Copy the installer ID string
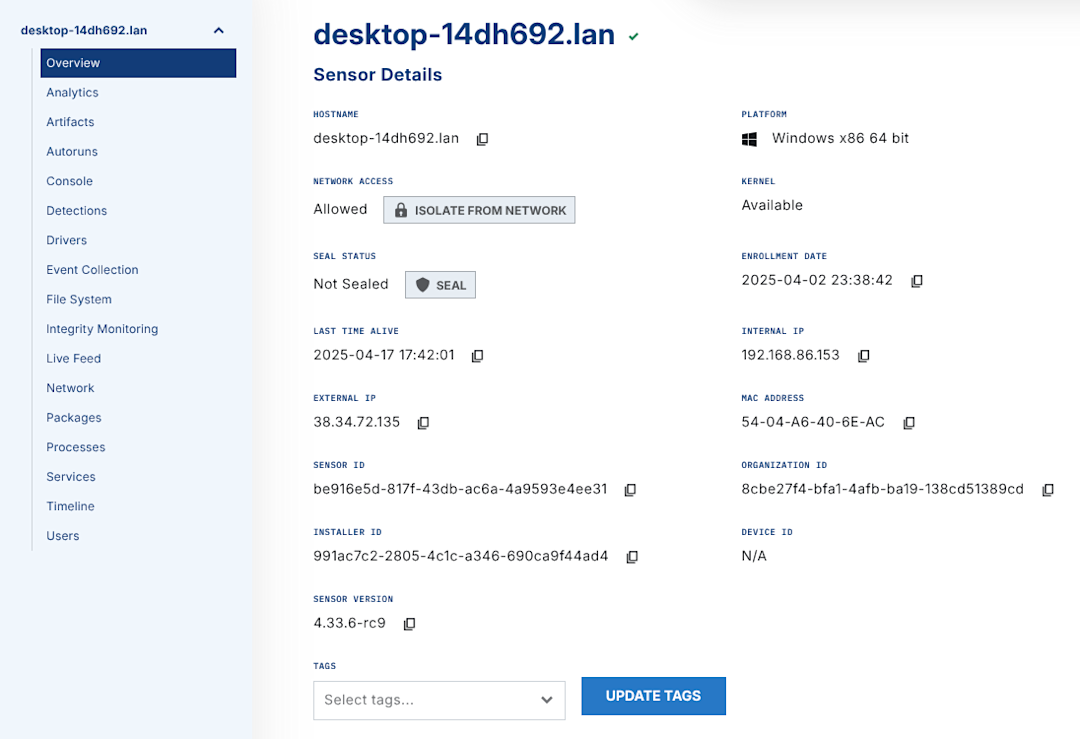Viewport: 1080px width, 739px height. tap(632, 556)
